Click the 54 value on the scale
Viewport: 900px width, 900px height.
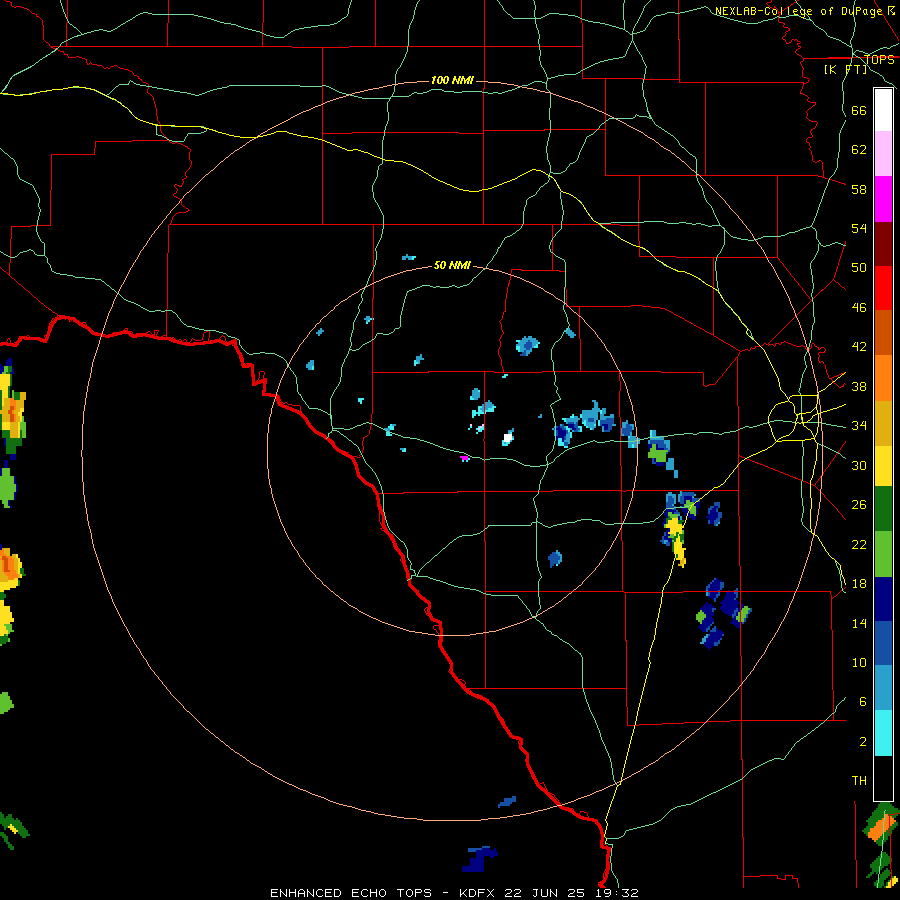[x=859, y=228]
